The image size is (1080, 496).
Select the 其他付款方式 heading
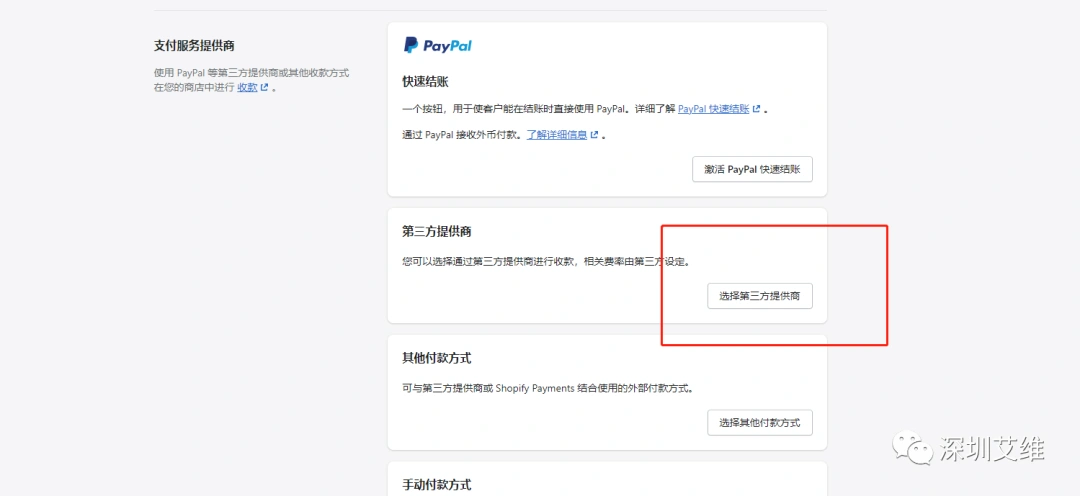(x=437, y=358)
